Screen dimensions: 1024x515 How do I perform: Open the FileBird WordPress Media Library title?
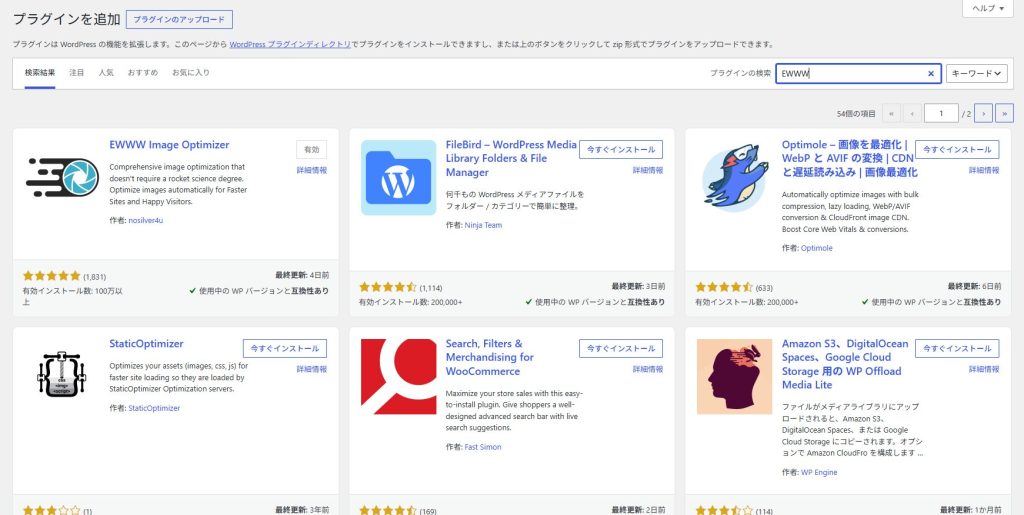pos(511,159)
